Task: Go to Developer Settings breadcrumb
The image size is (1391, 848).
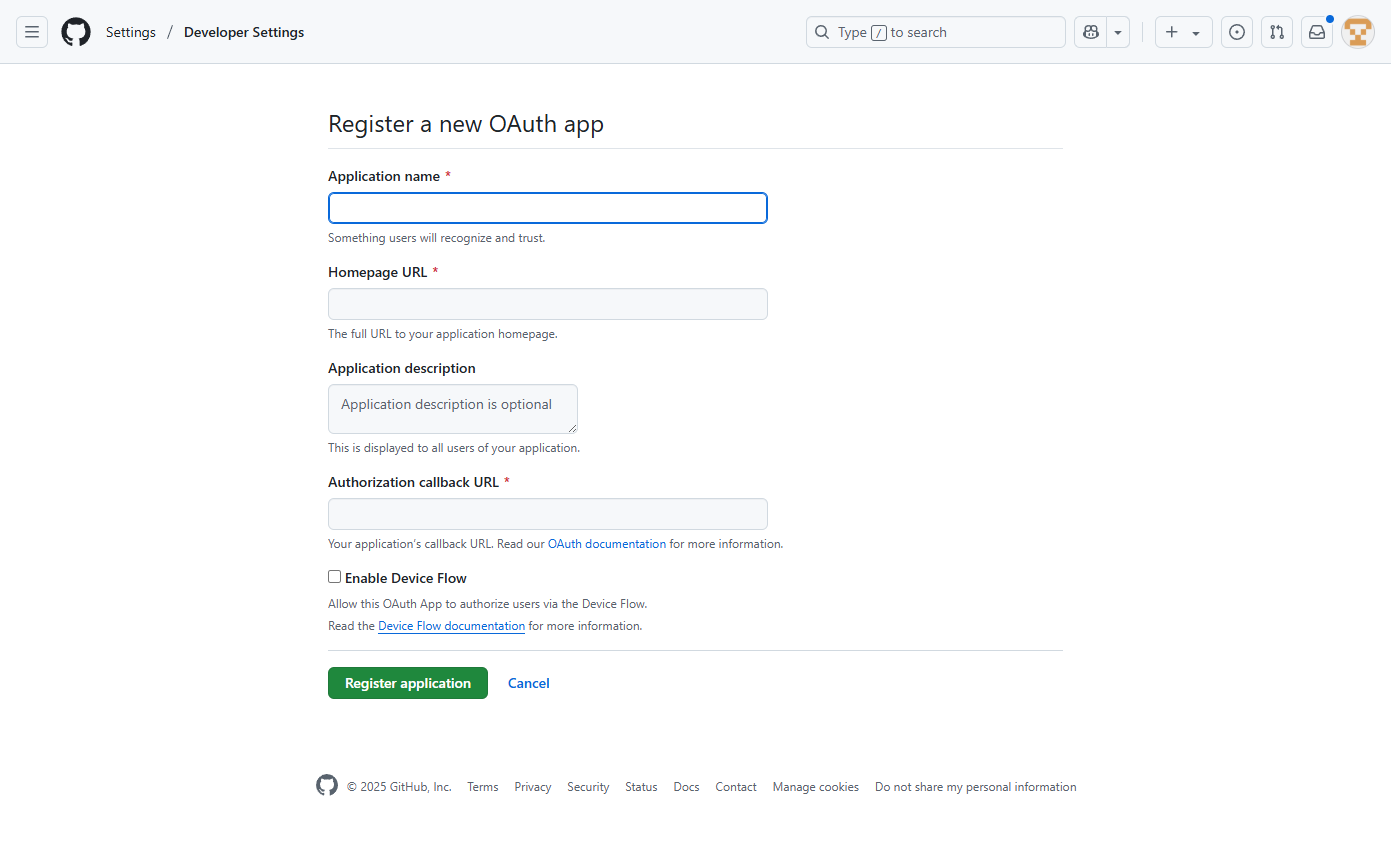Action: click(x=244, y=32)
